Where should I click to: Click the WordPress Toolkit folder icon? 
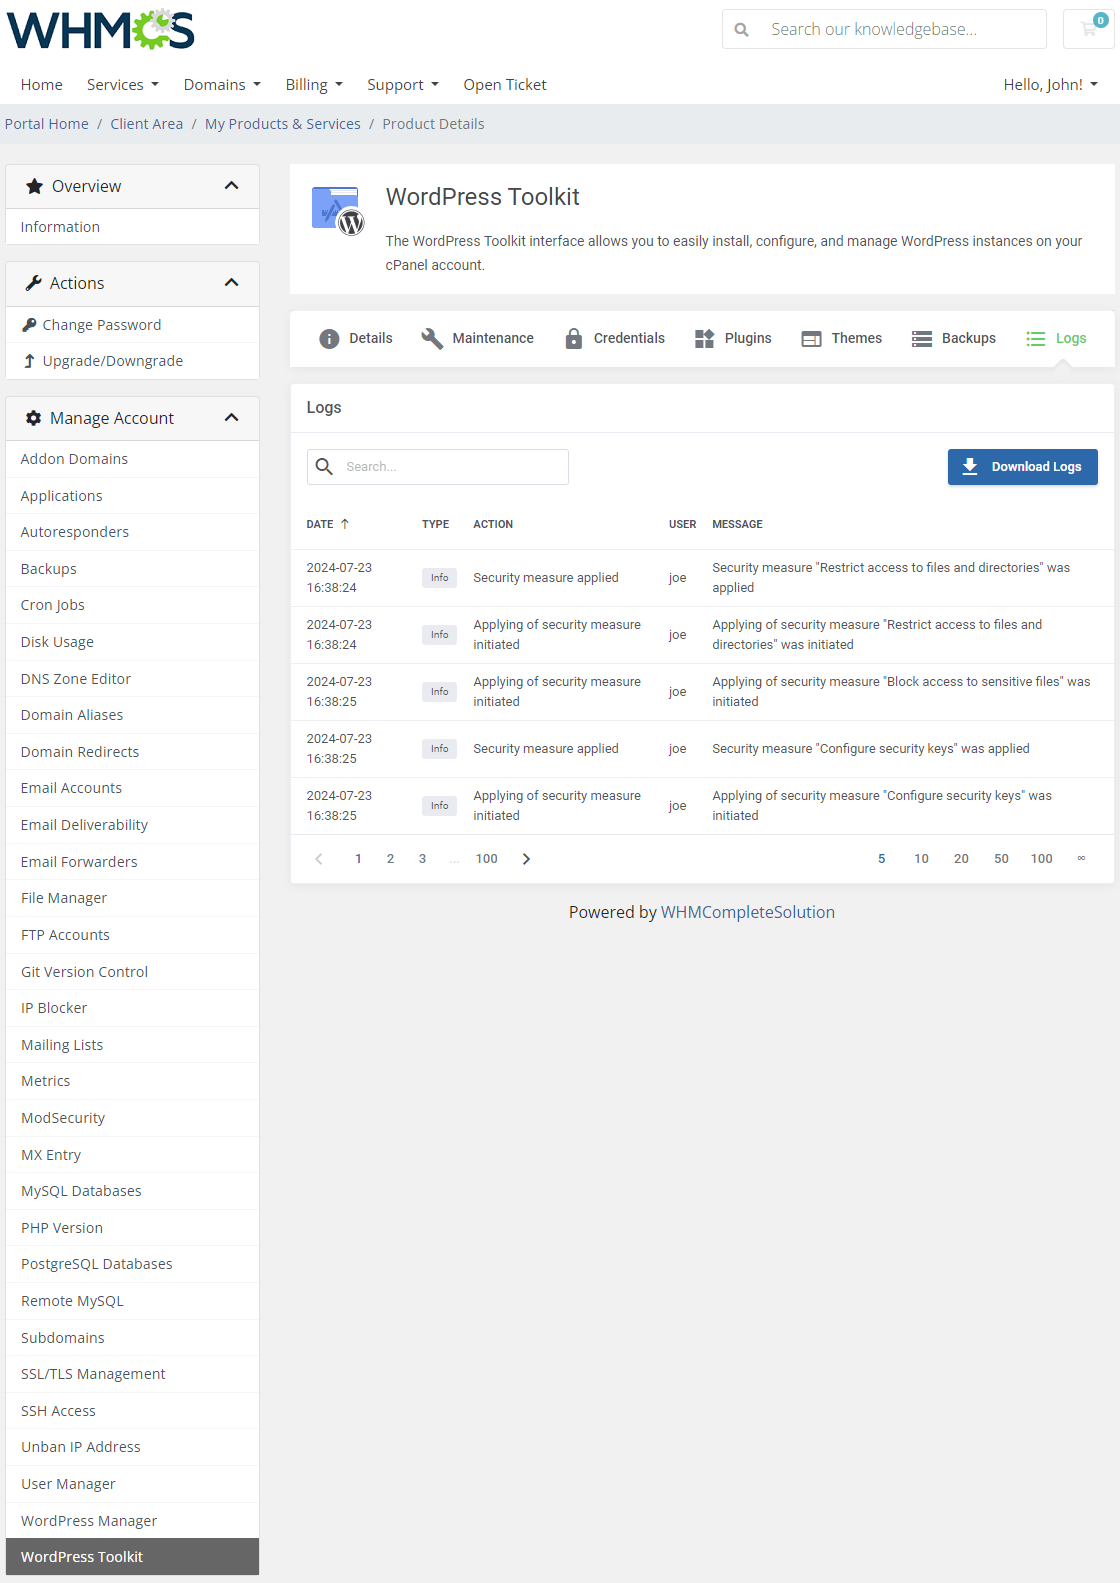pyautogui.click(x=337, y=210)
